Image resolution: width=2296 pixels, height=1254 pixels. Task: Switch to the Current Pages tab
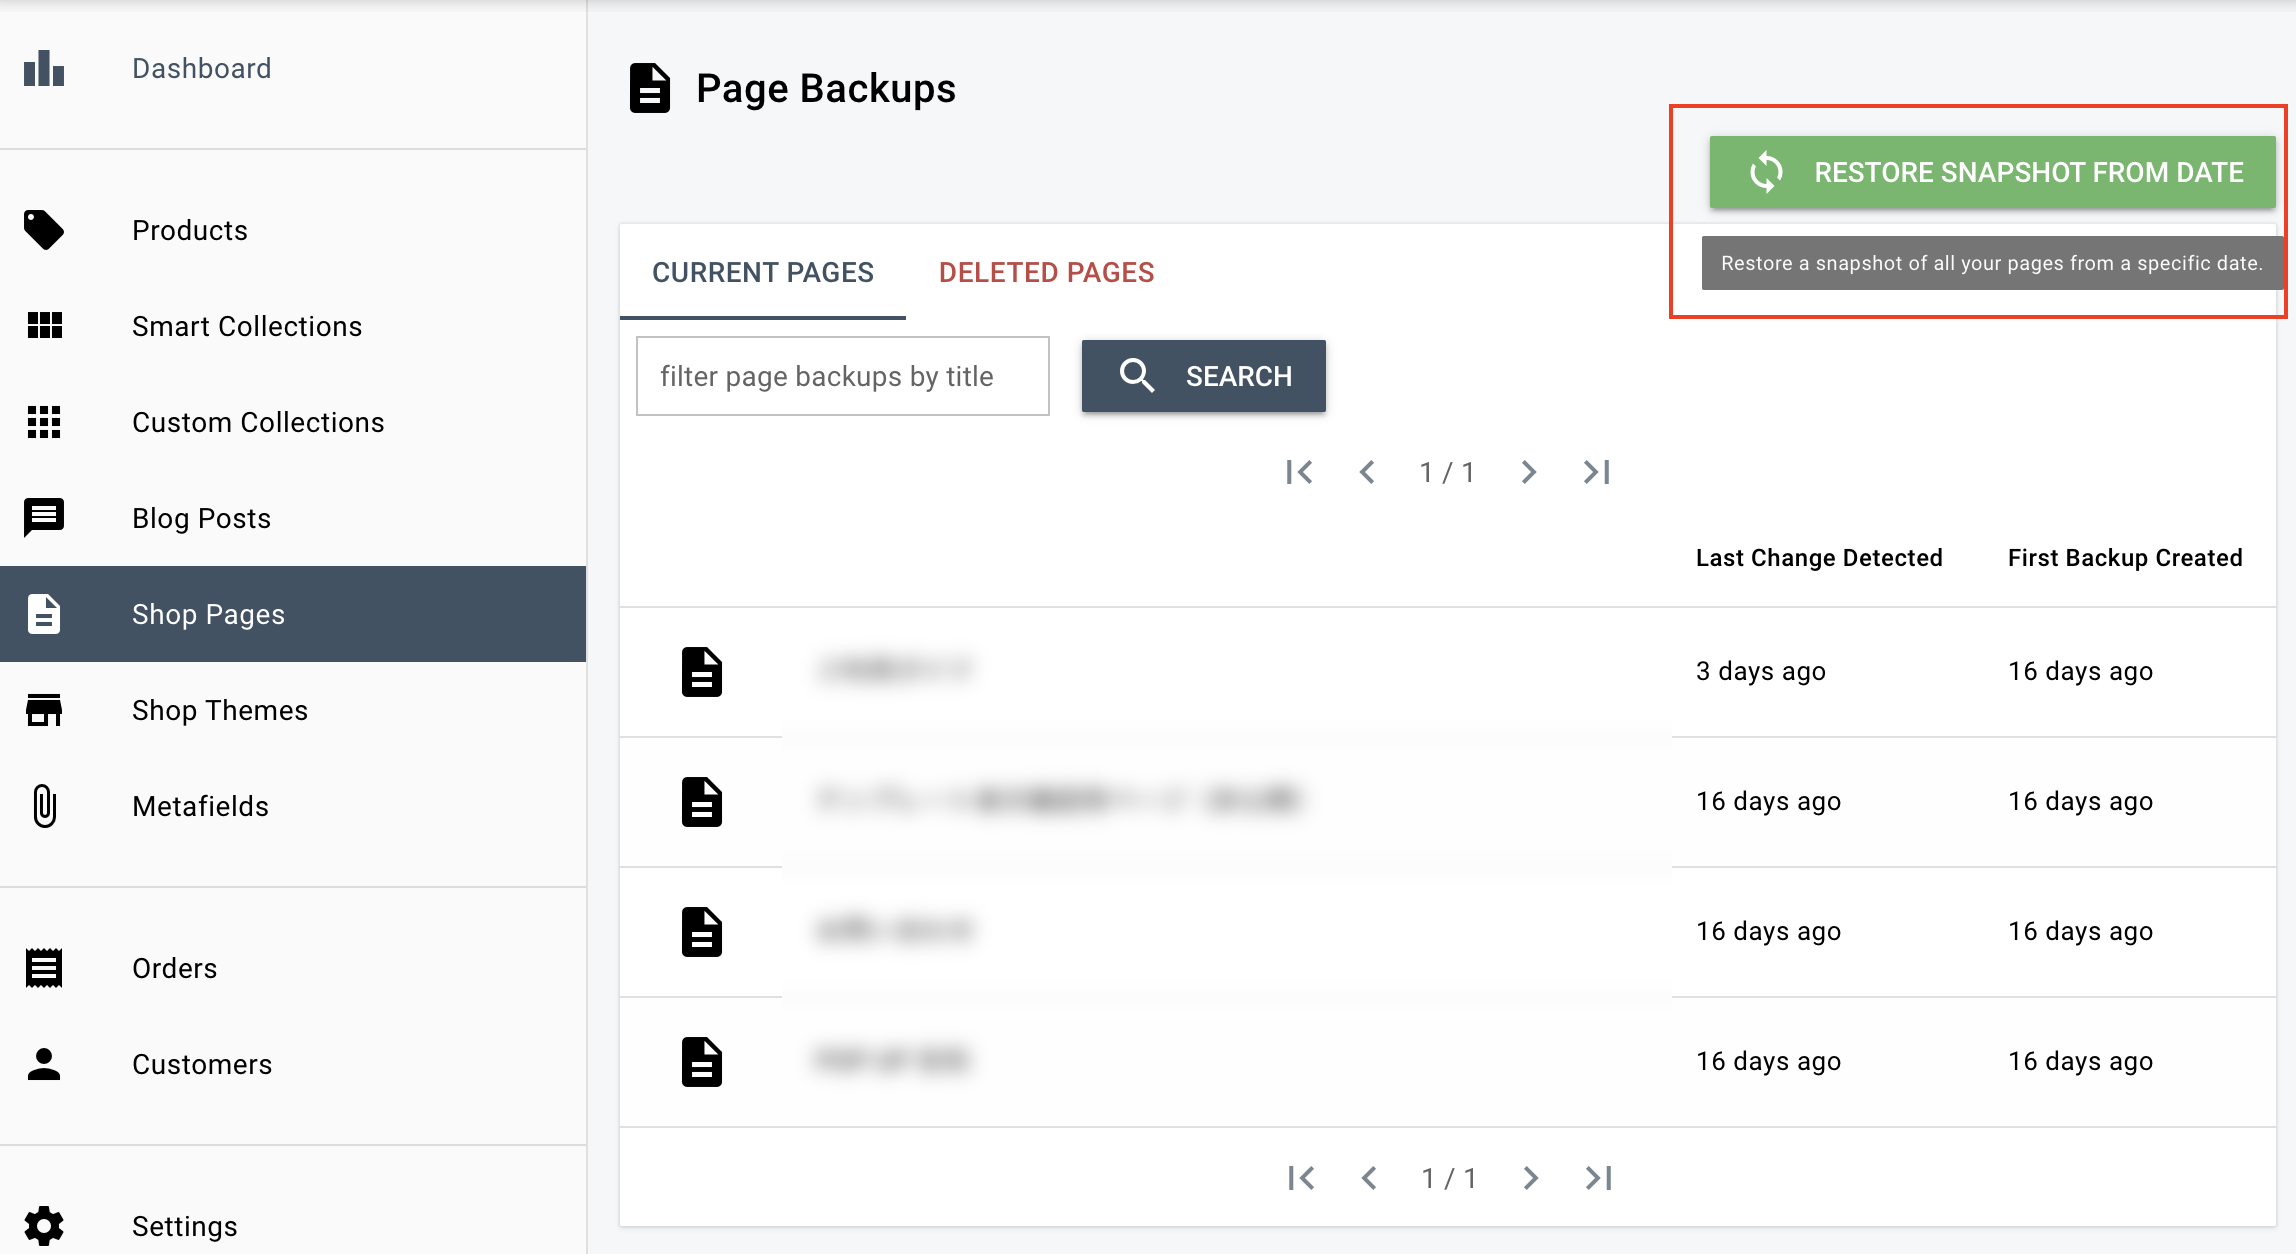point(763,272)
